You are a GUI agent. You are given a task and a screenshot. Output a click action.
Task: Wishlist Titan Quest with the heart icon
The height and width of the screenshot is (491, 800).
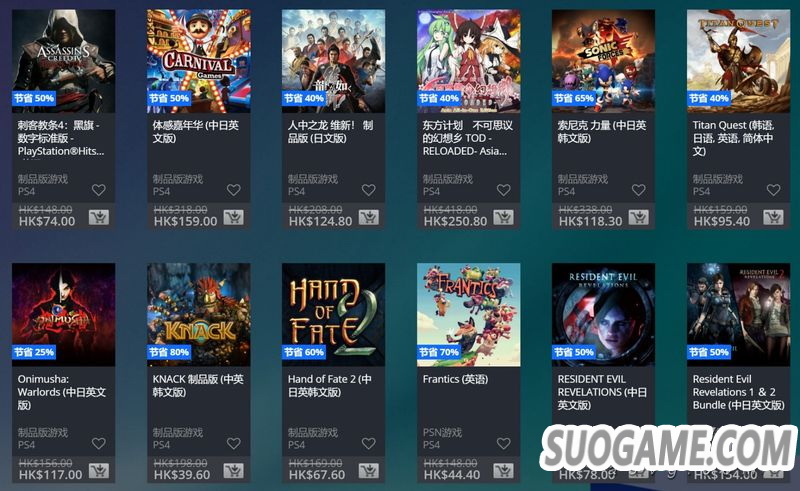click(x=773, y=190)
